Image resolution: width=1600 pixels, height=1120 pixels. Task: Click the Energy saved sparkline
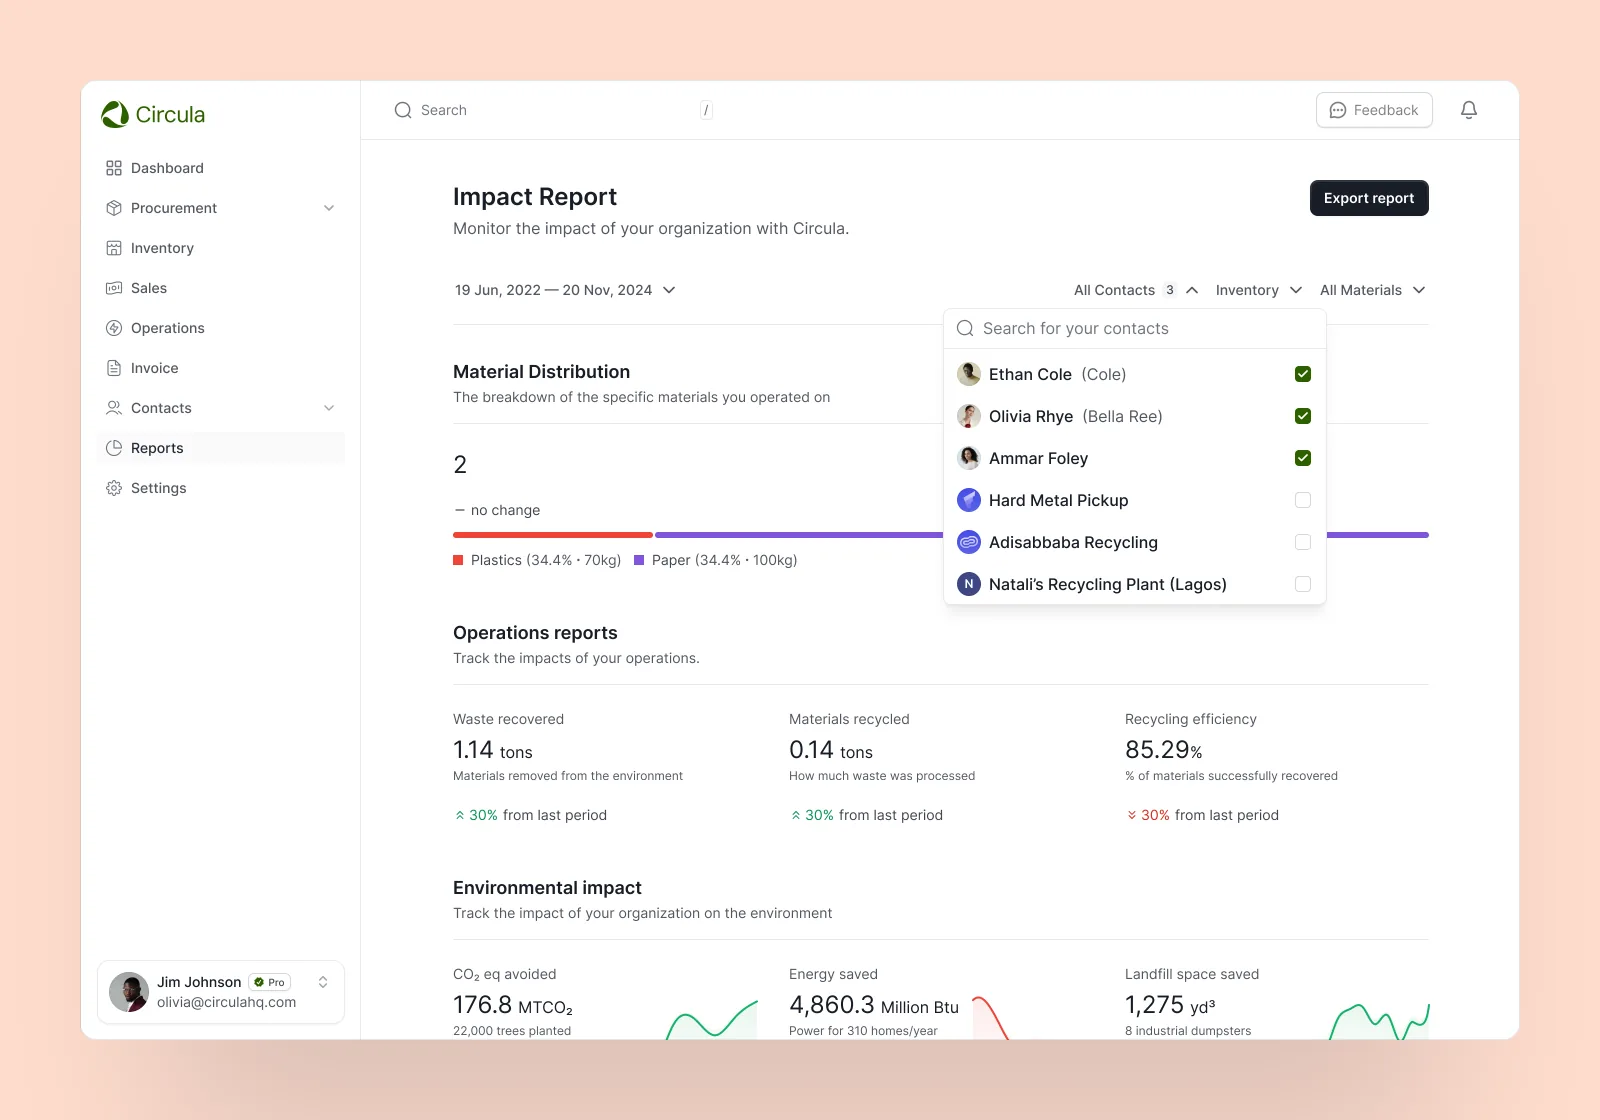(990, 1017)
